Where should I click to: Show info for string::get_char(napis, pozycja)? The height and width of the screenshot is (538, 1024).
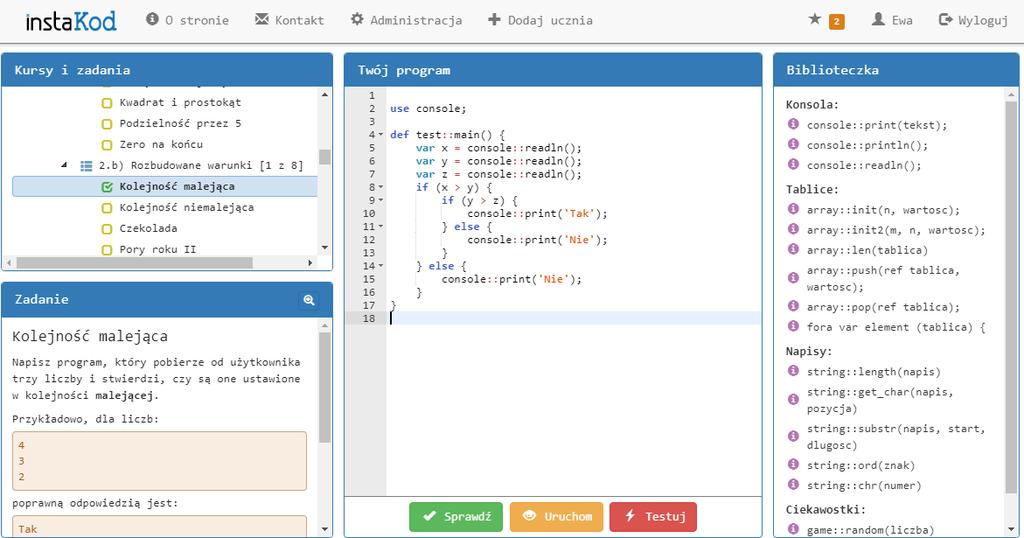[x=793, y=400]
